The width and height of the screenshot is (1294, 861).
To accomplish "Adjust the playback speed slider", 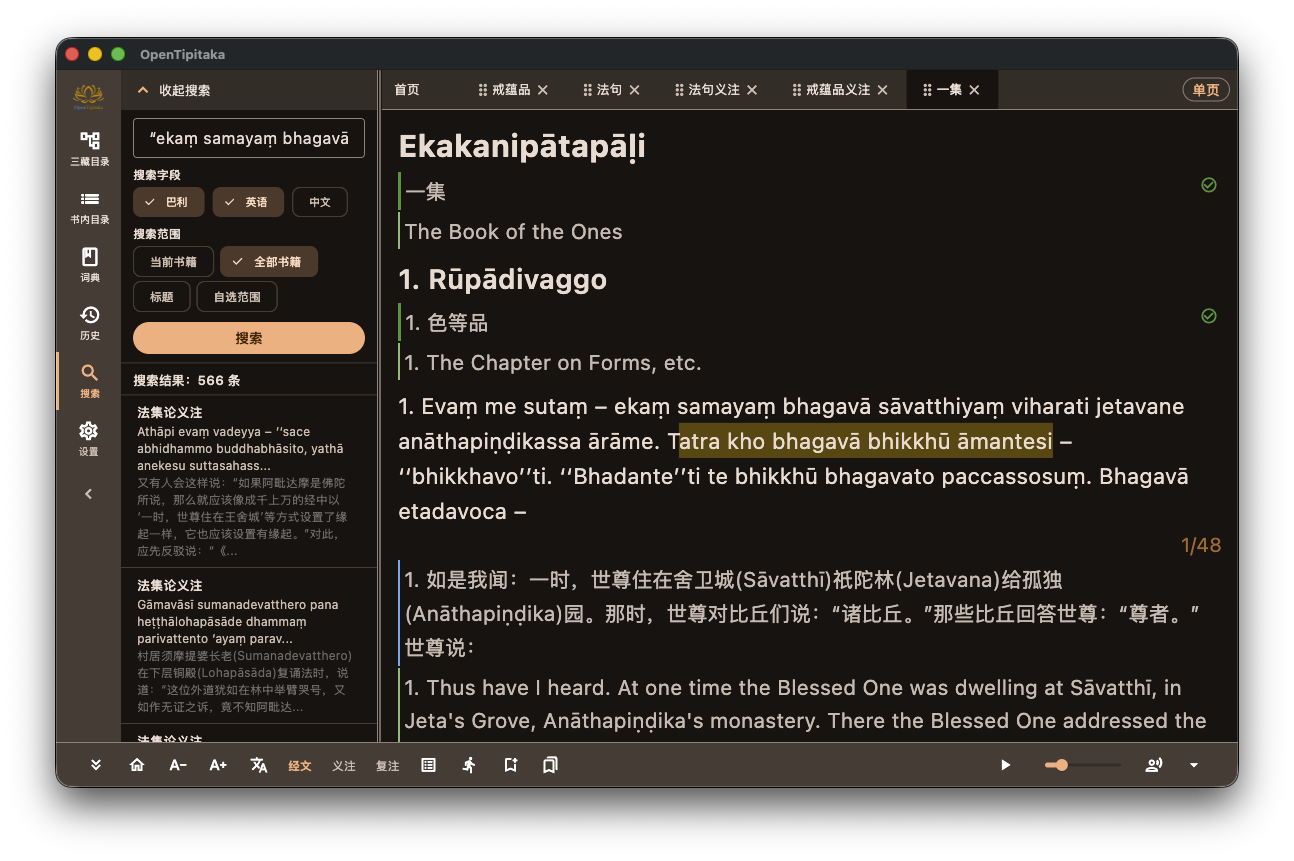I will click(1082, 765).
